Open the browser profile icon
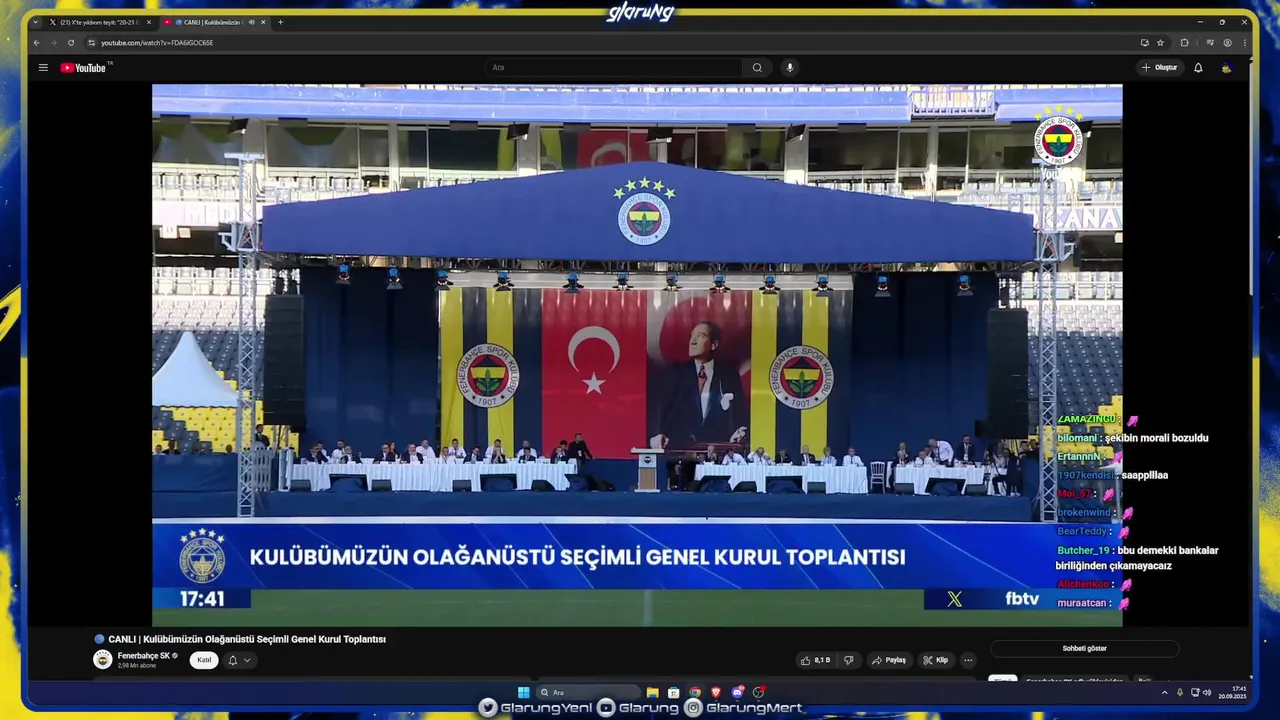This screenshot has height=720, width=1280. (1227, 43)
